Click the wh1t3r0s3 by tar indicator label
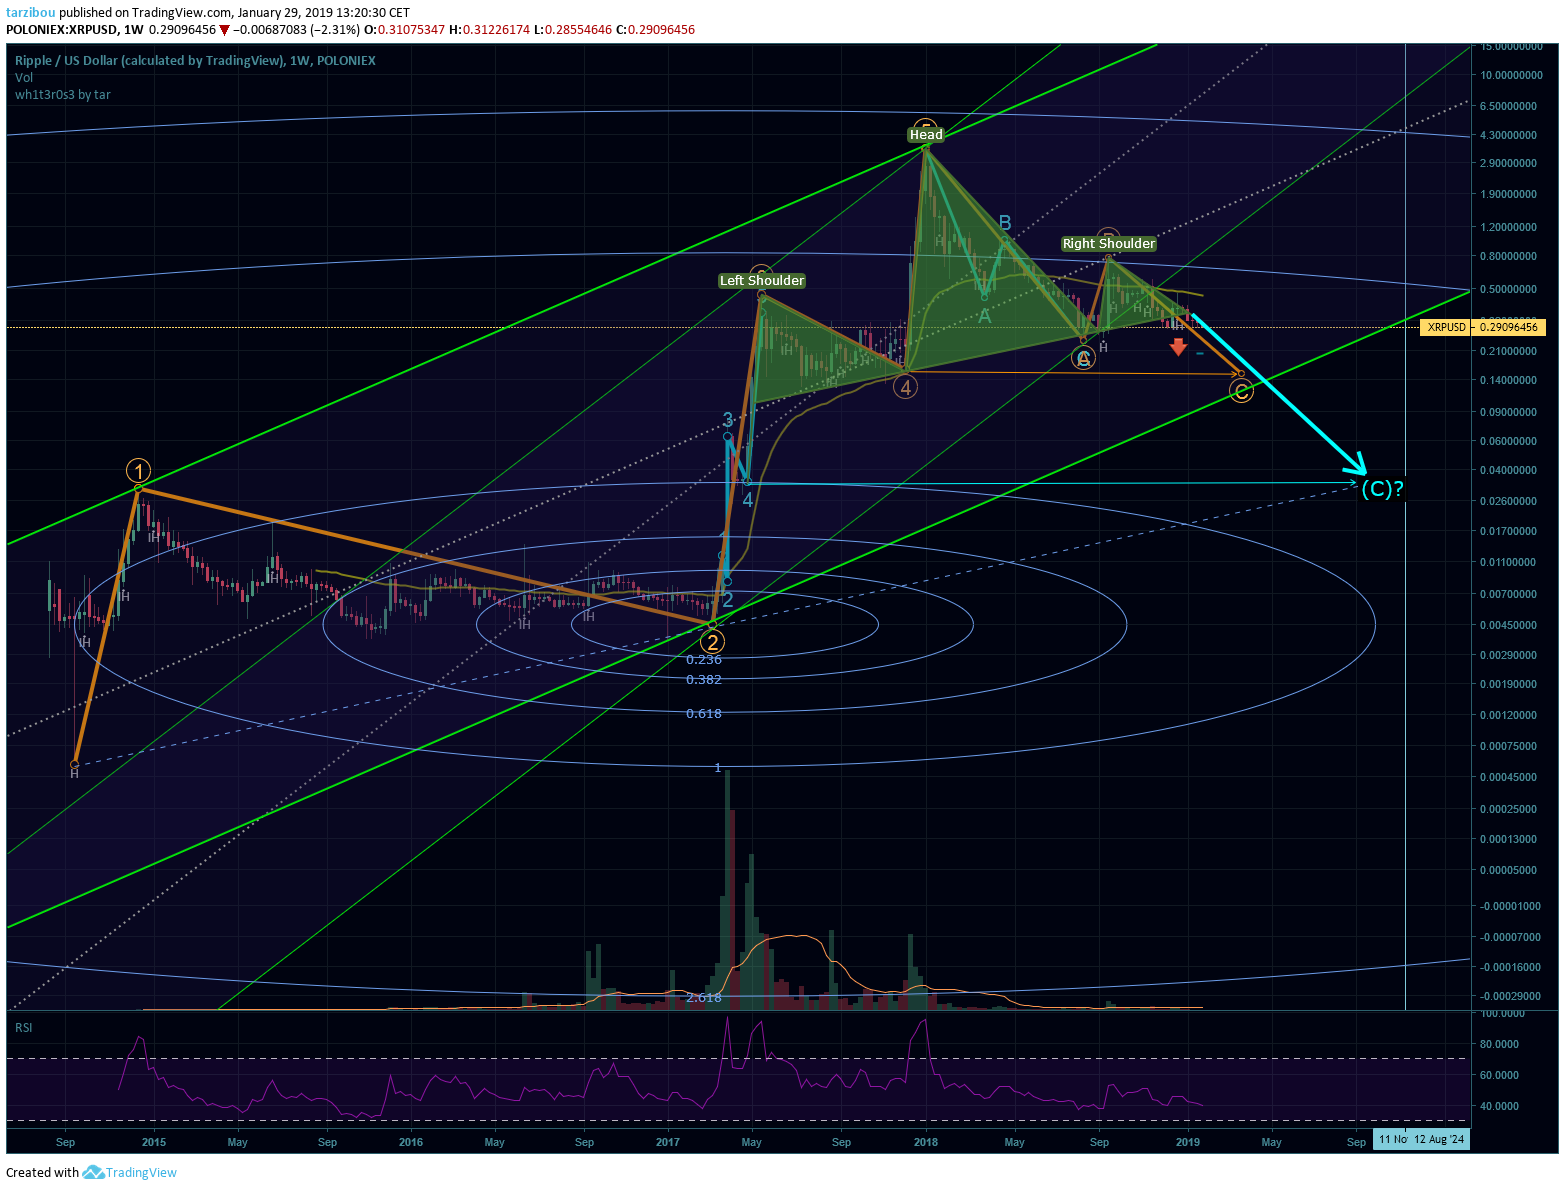Image resolution: width=1565 pixels, height=1190 pixels. click(63, 95)
